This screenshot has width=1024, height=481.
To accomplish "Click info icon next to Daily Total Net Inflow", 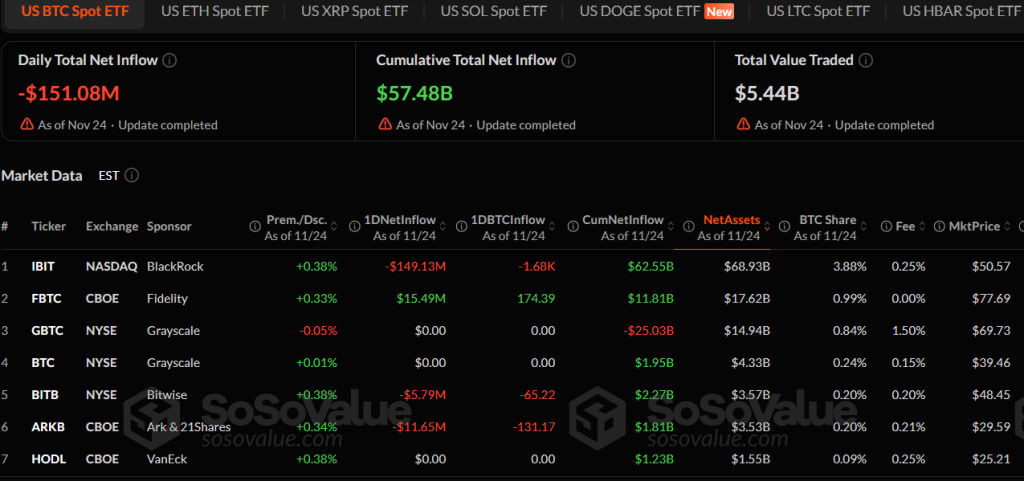I will (x=170, y=60).
